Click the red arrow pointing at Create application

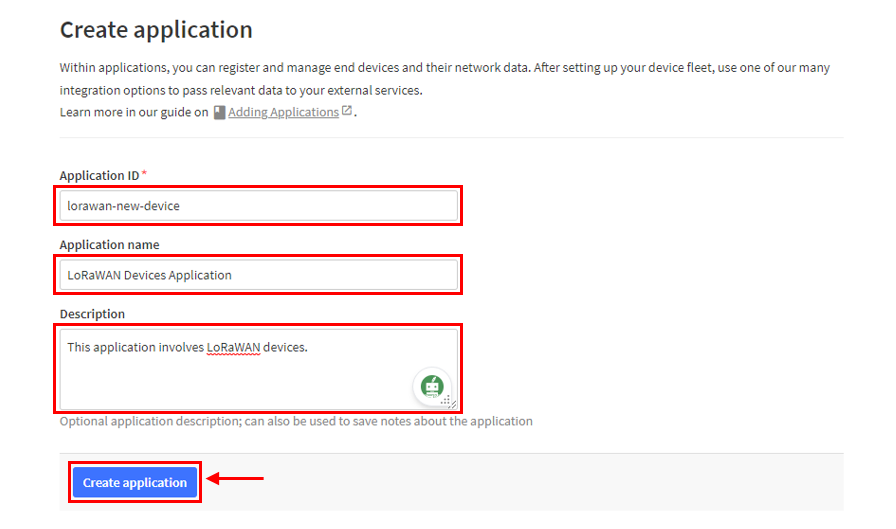[235, 478]
